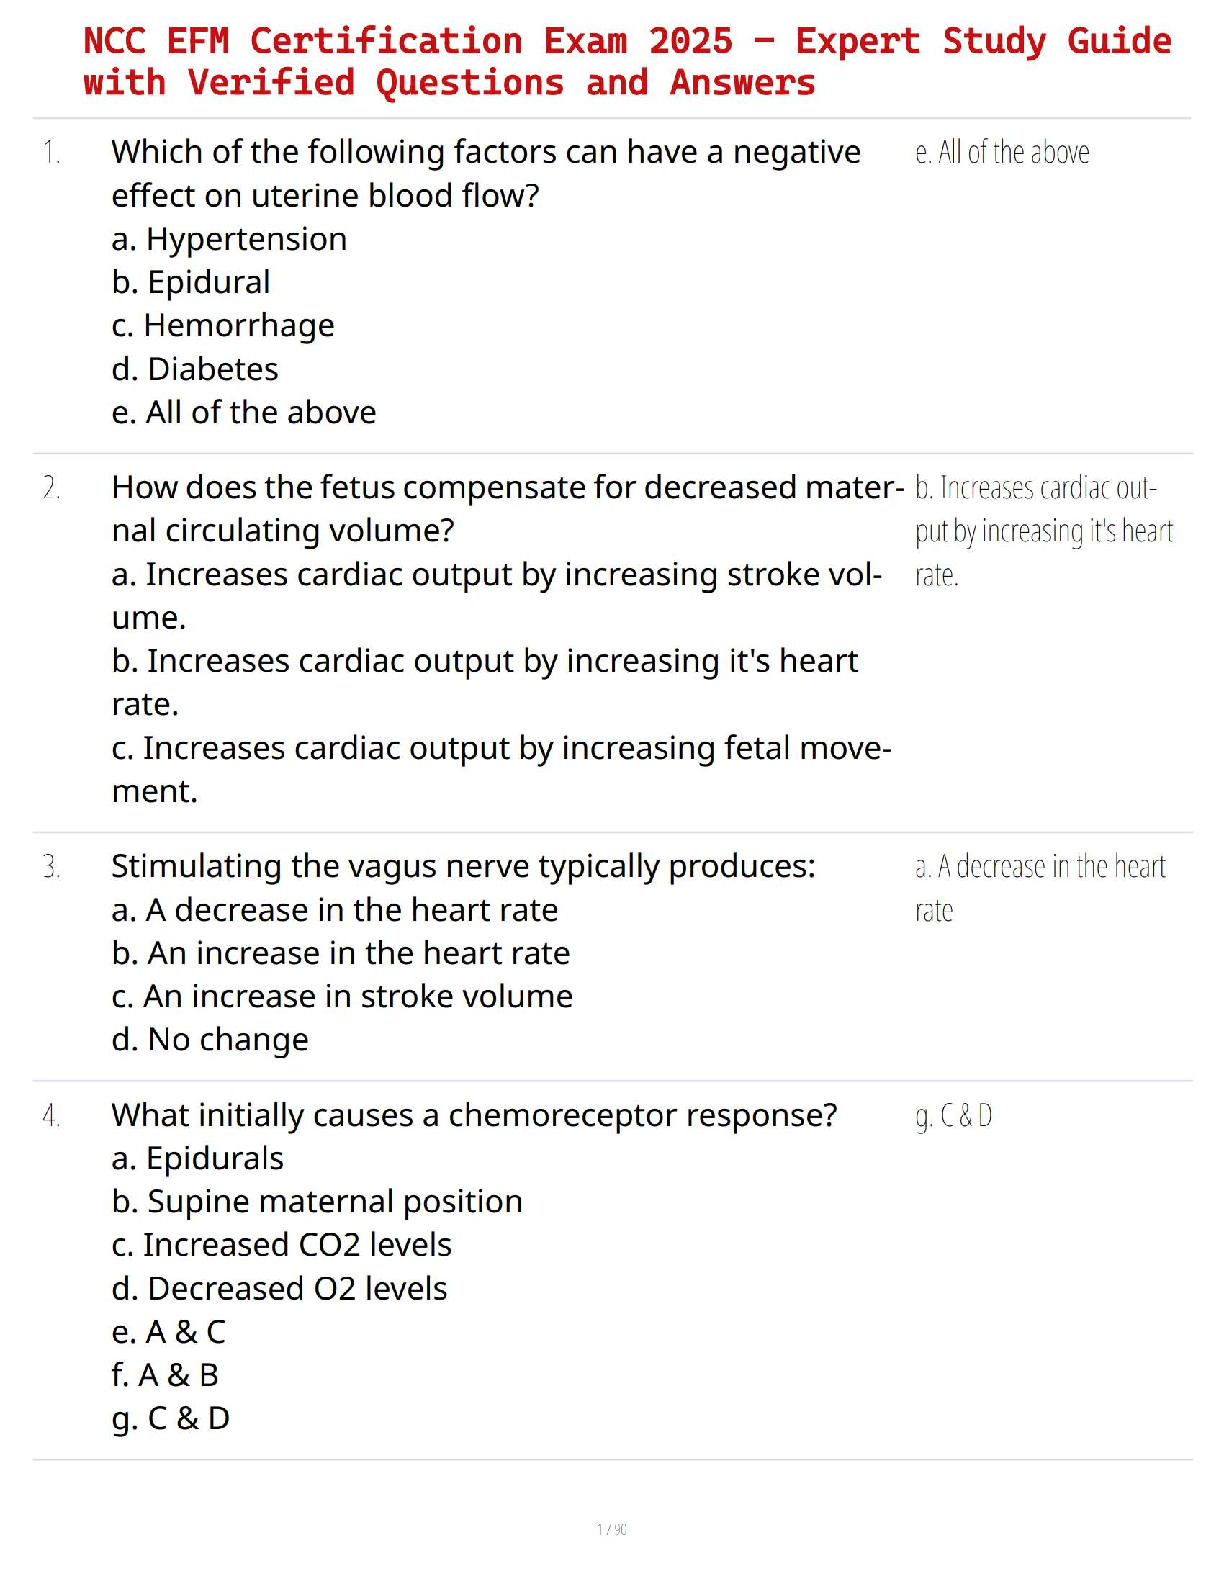Select option 'c' about increasing fetal movement
Screen dimensions: 1224x1584
click(x=501, y=769)
